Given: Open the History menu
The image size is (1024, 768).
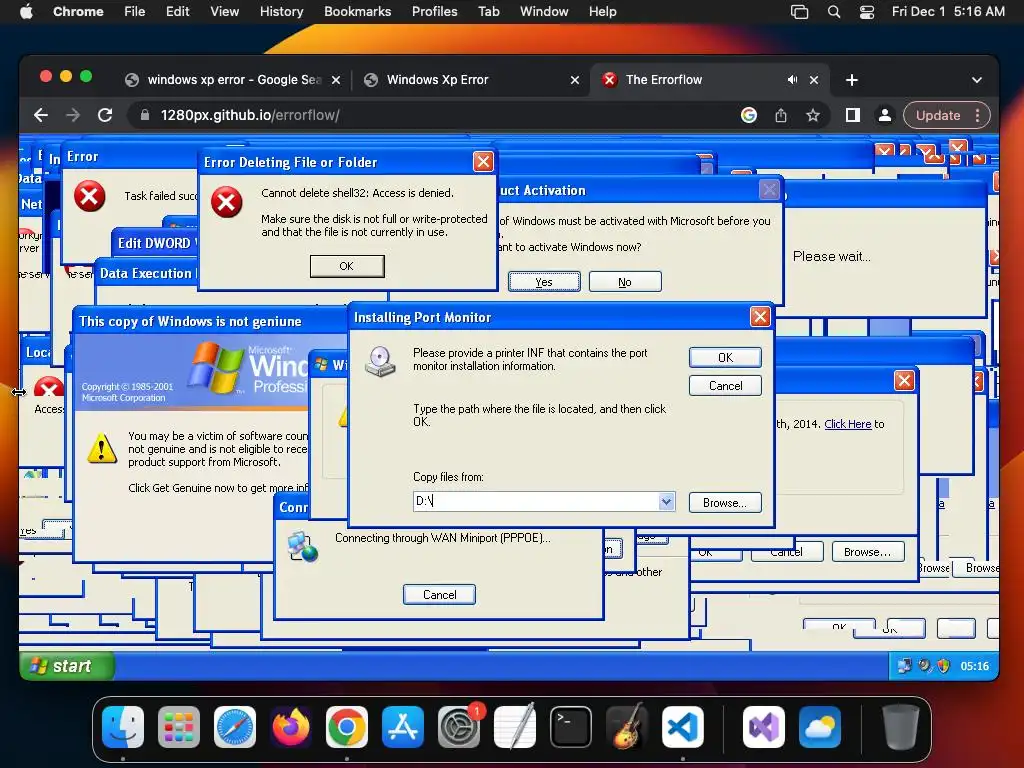Looking at the screenshot, I should 281,12.
